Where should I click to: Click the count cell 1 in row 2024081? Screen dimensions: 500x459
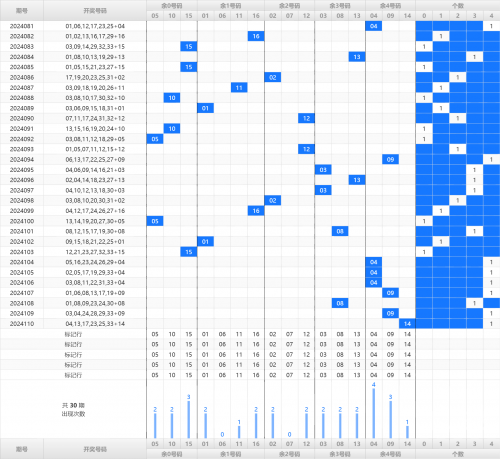[x=491, y=26]
